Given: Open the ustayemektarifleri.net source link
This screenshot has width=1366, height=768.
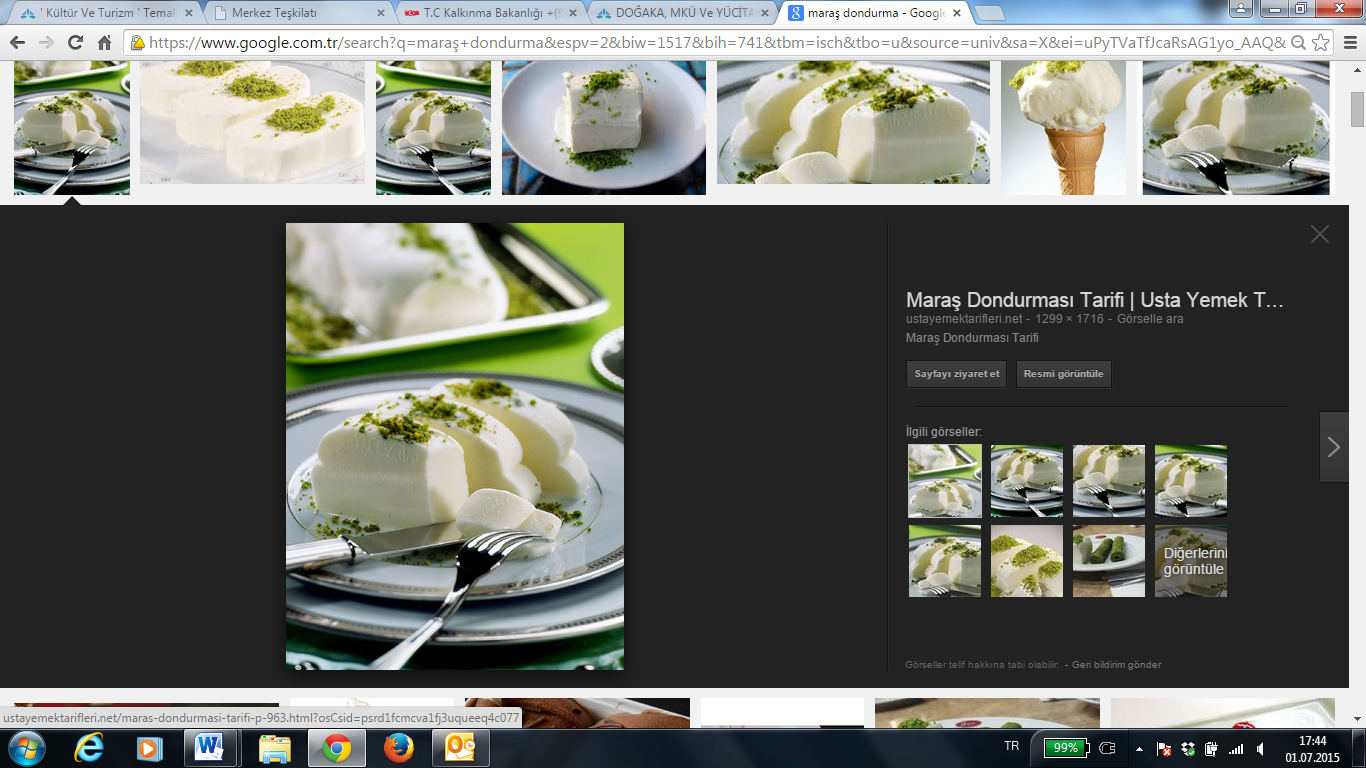Looking at the screenshot, I should click(x=964, y=319).
